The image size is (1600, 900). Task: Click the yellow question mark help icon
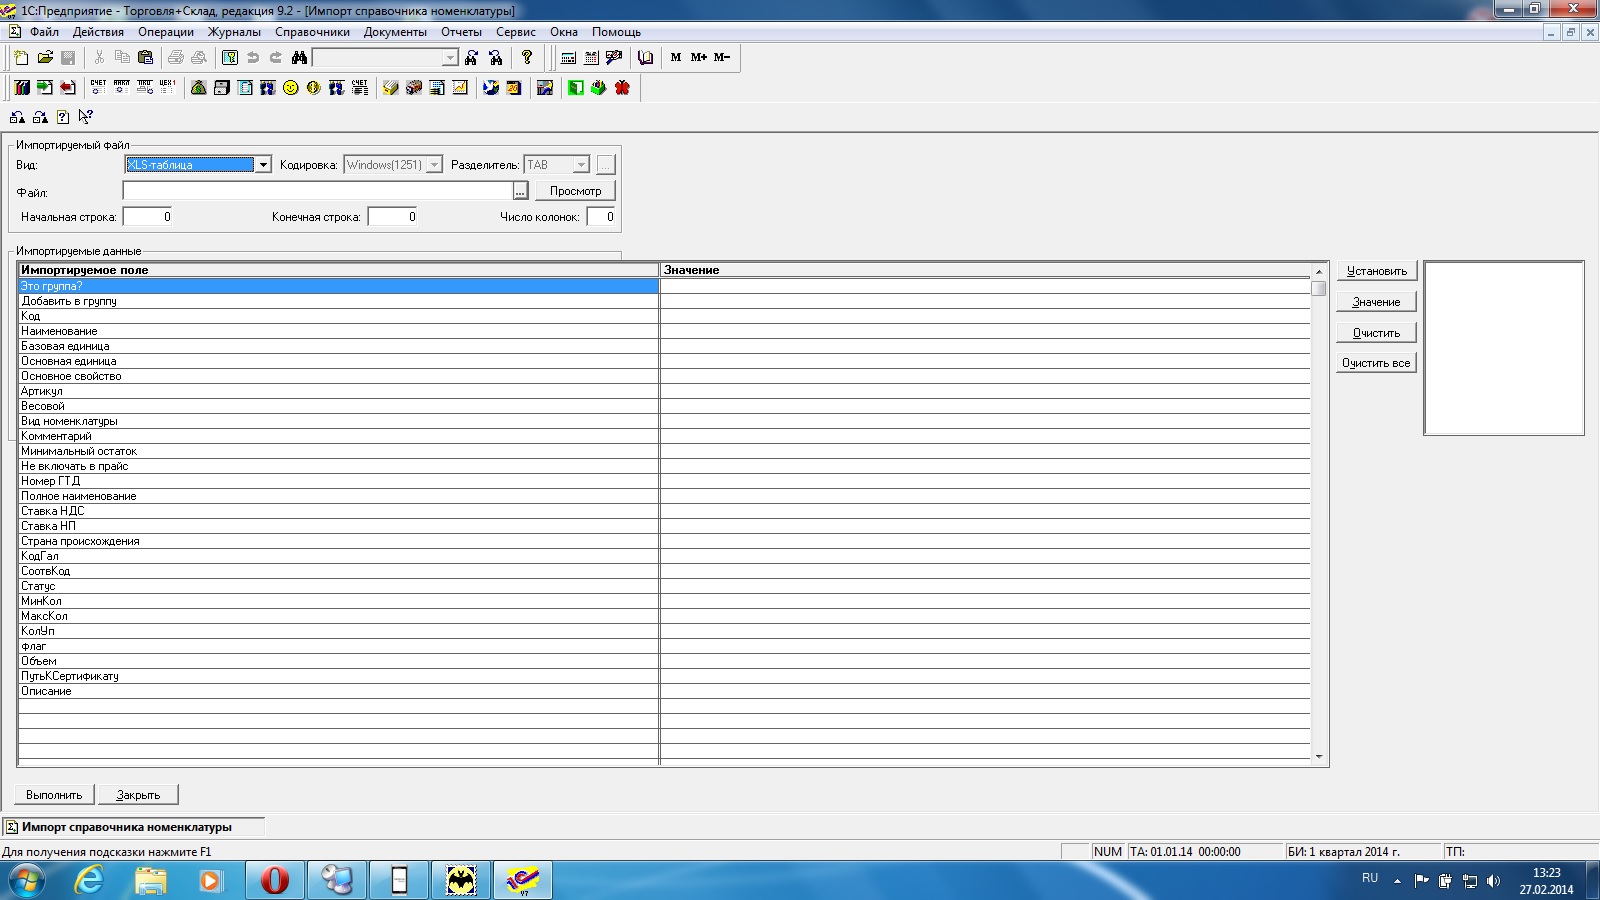[527, 58]
